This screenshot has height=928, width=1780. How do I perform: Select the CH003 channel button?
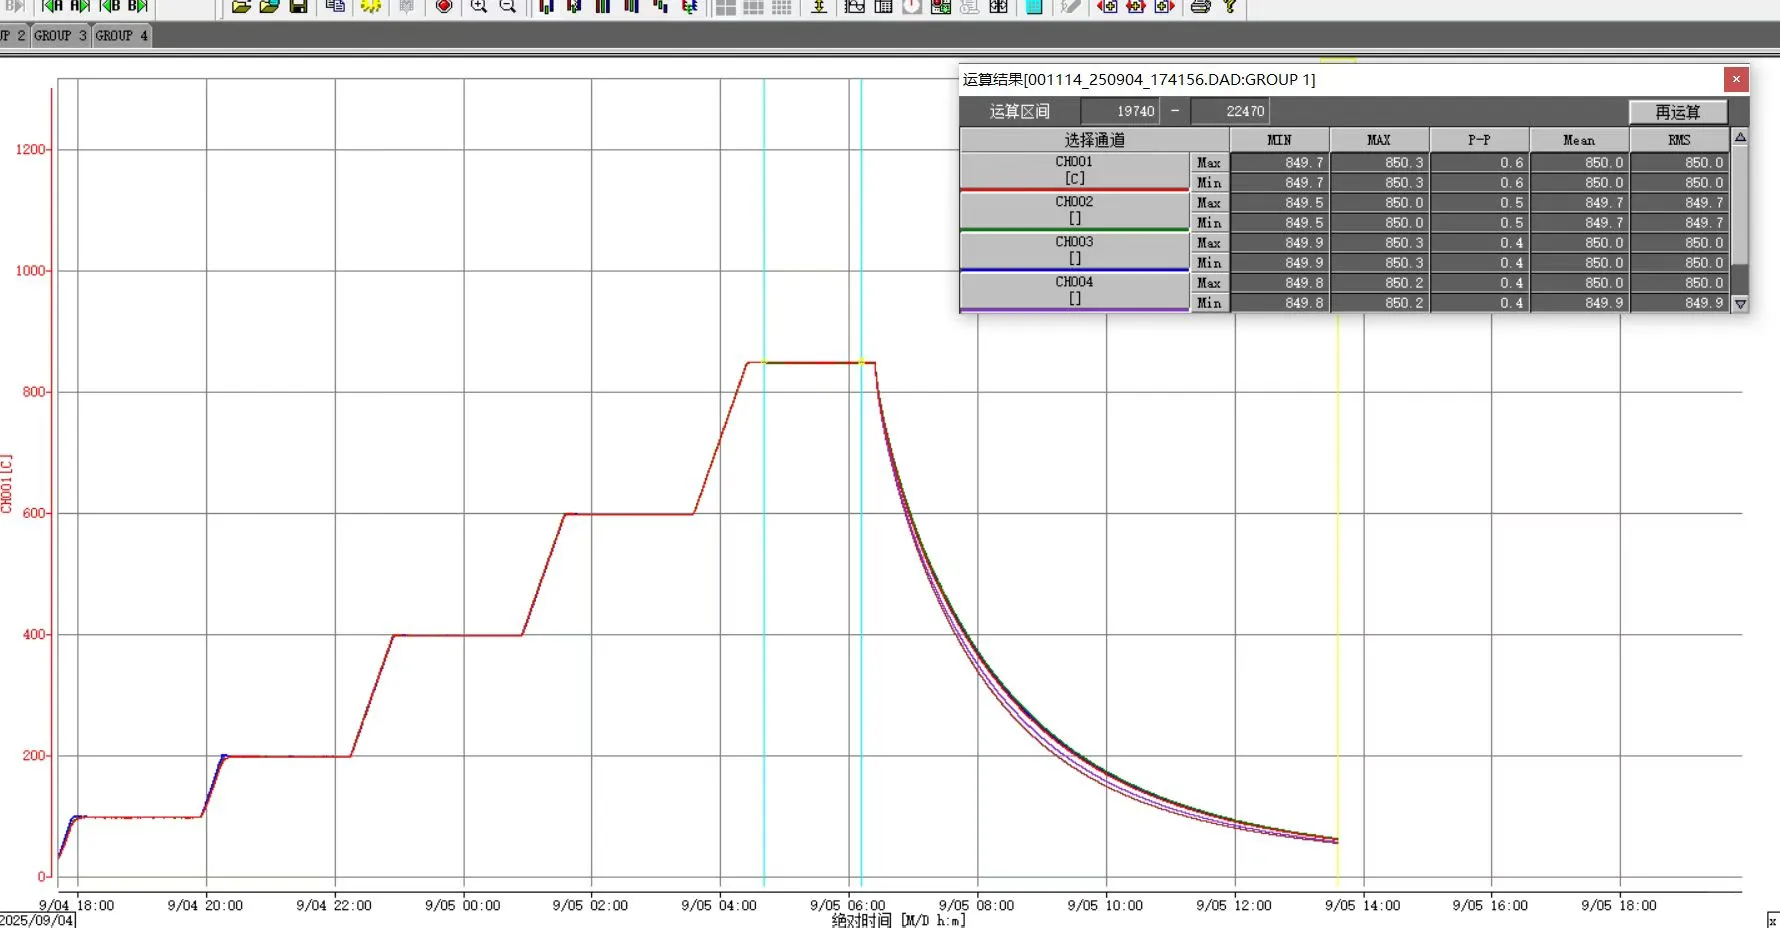(x=1074, y=250)
